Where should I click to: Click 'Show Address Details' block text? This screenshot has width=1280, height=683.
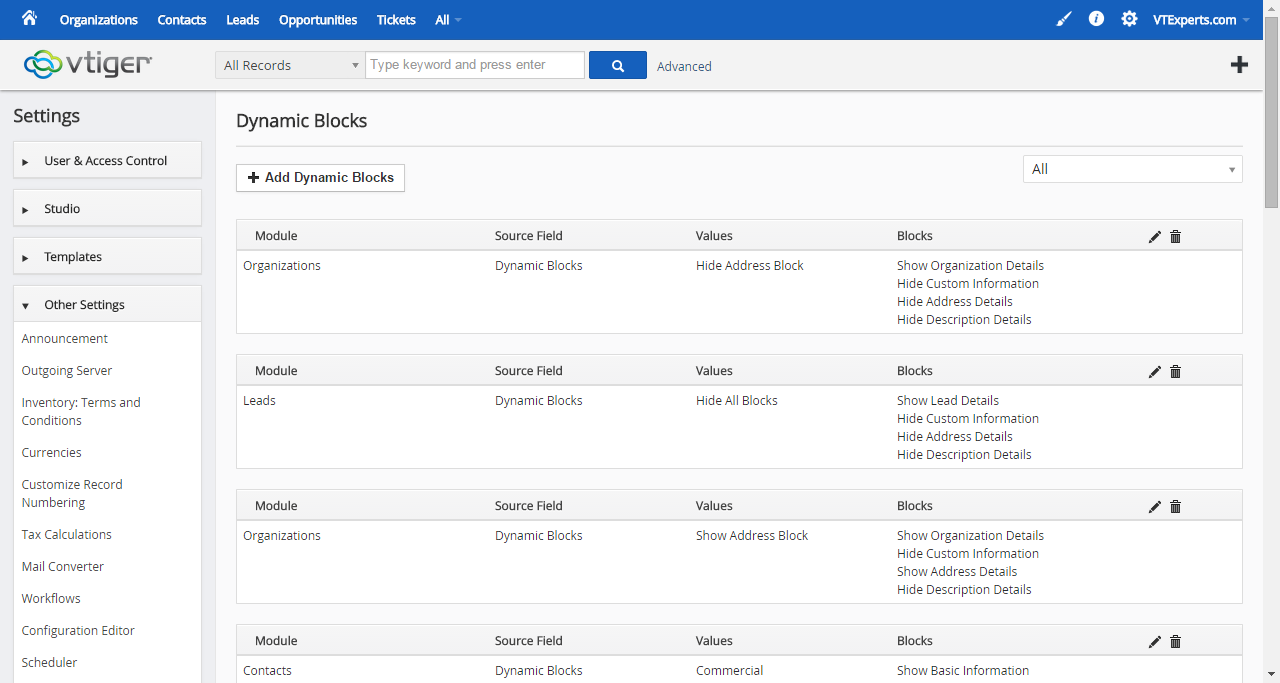[957, 571]
